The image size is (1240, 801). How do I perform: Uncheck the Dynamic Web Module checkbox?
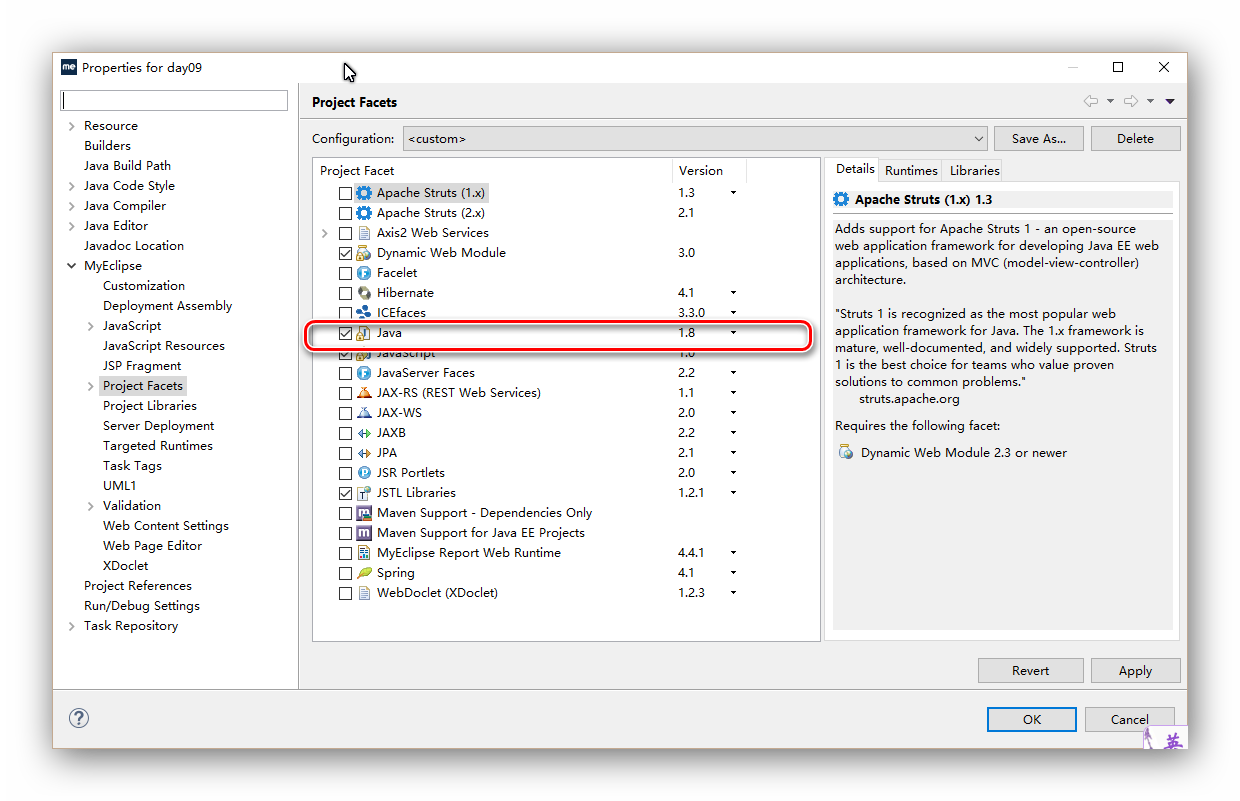pos(345,253)
